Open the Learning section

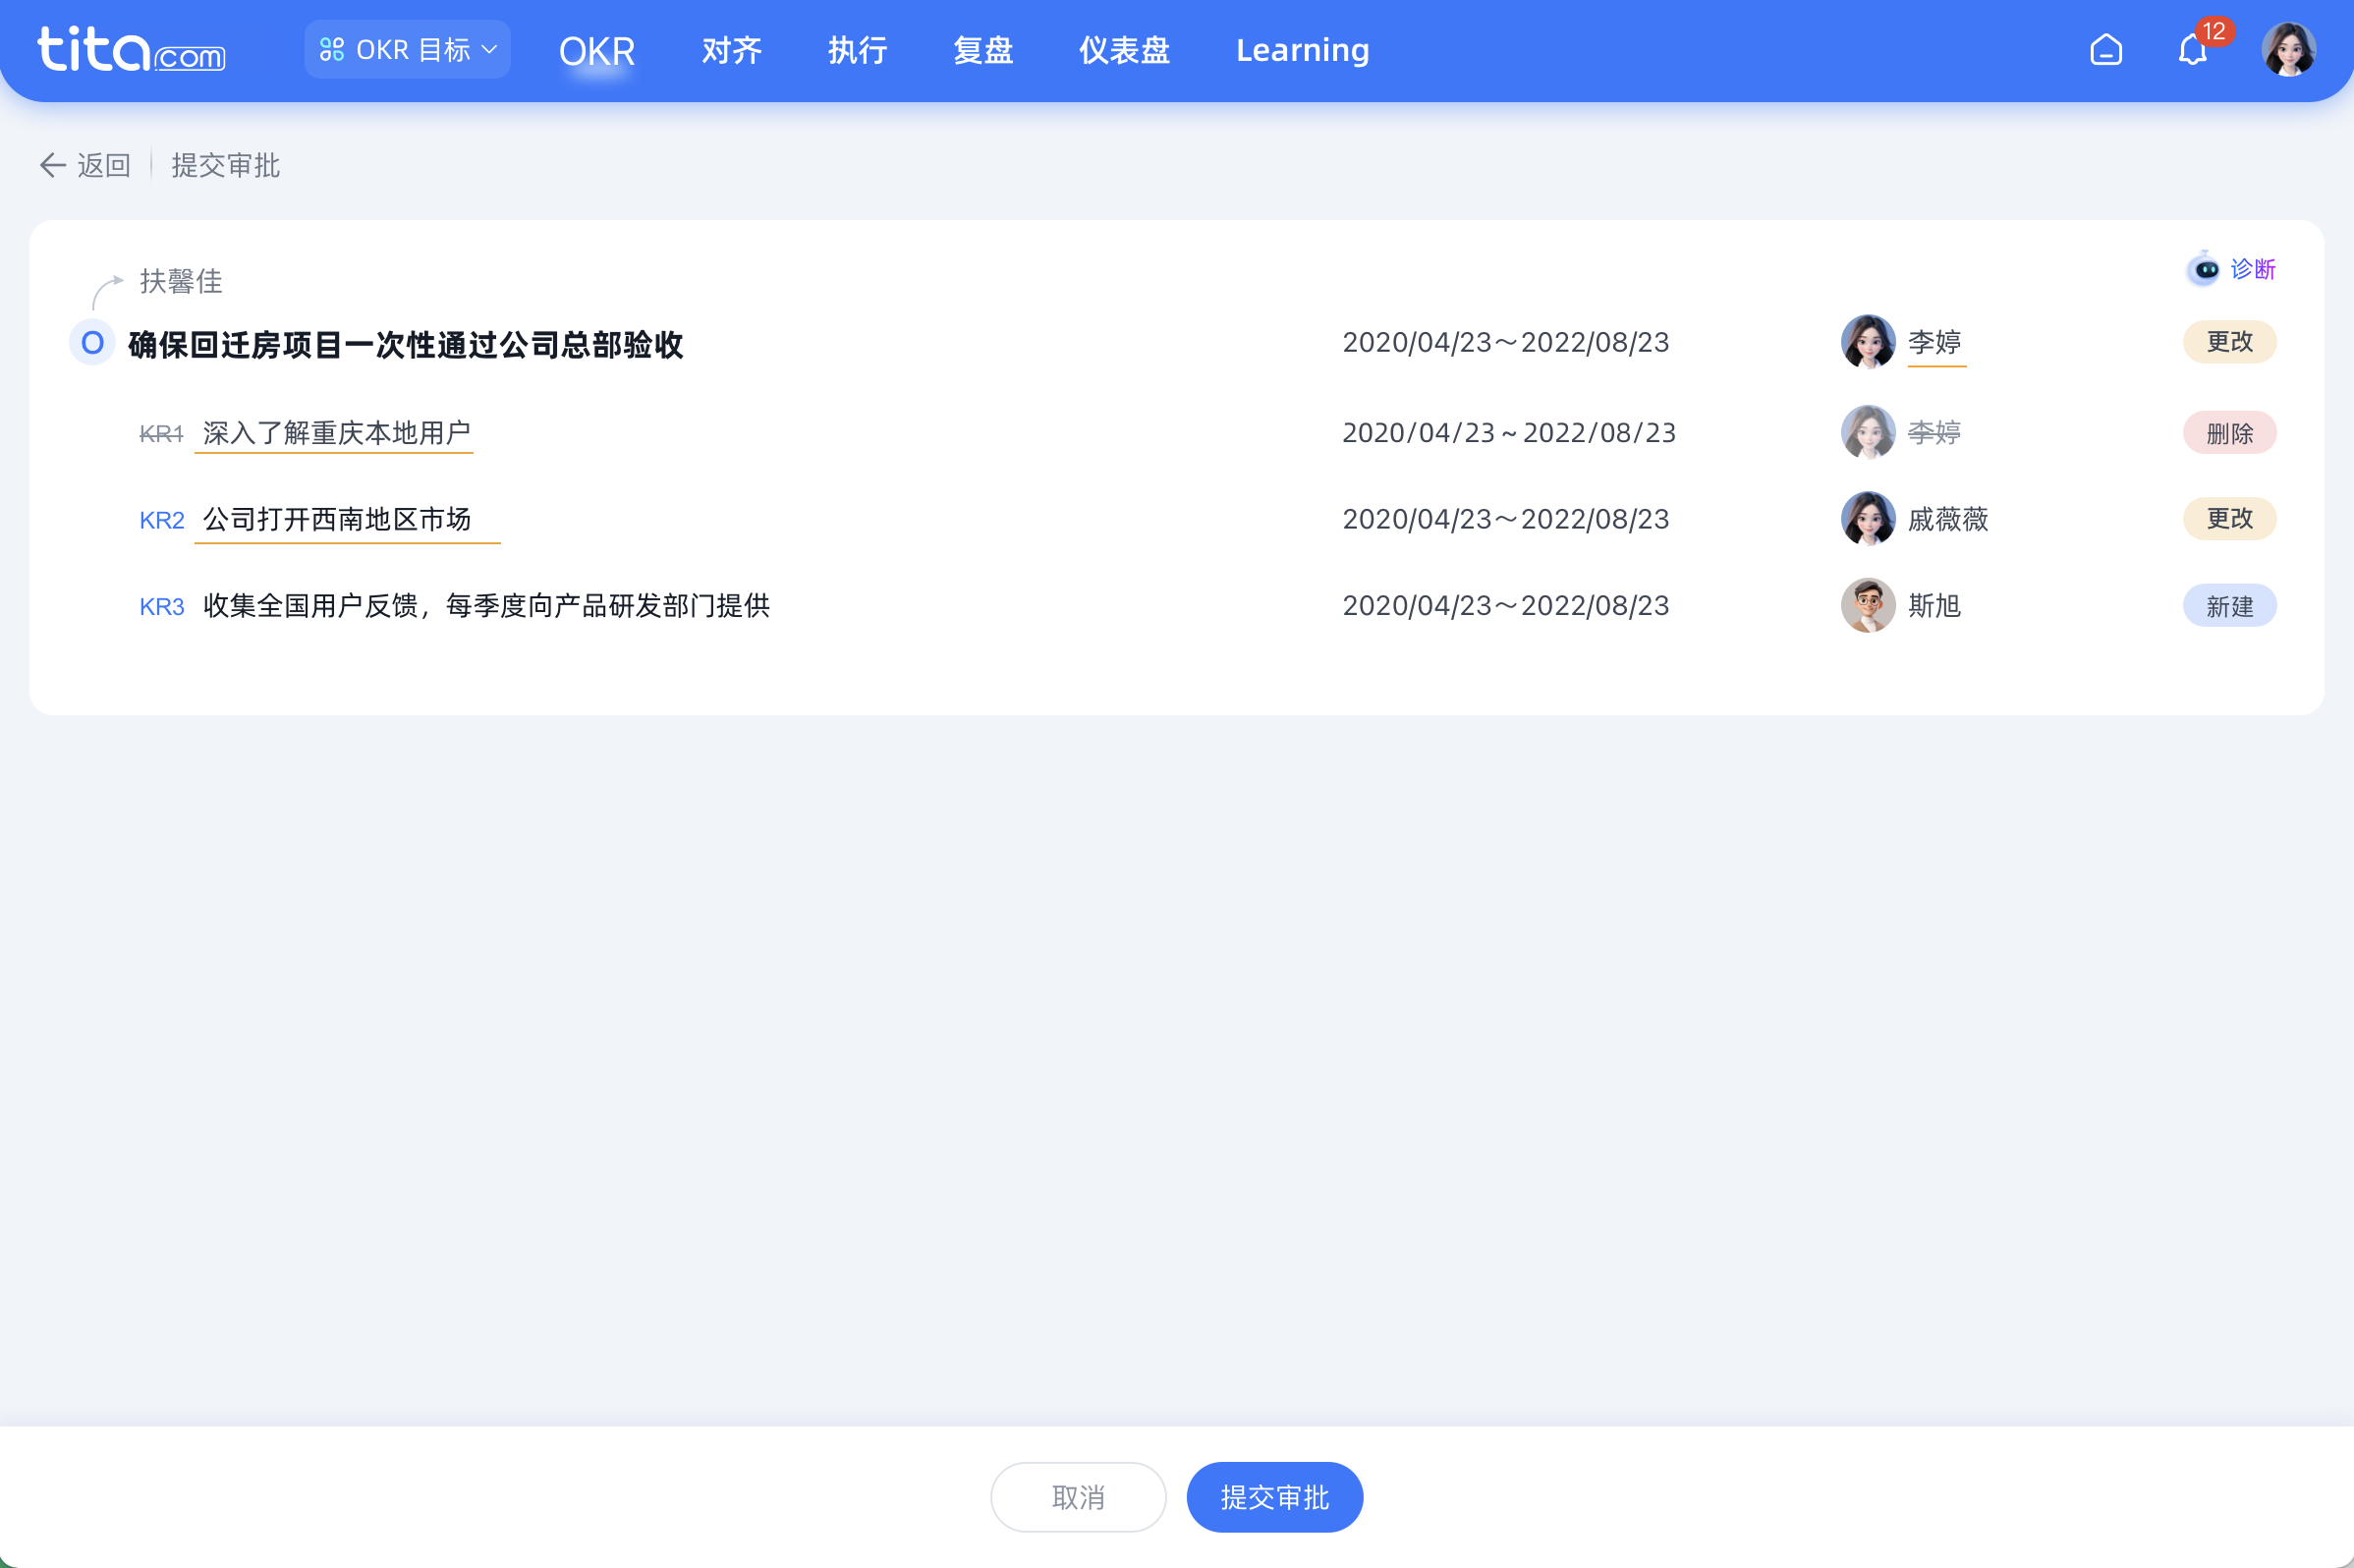[x=1302, y=49]
